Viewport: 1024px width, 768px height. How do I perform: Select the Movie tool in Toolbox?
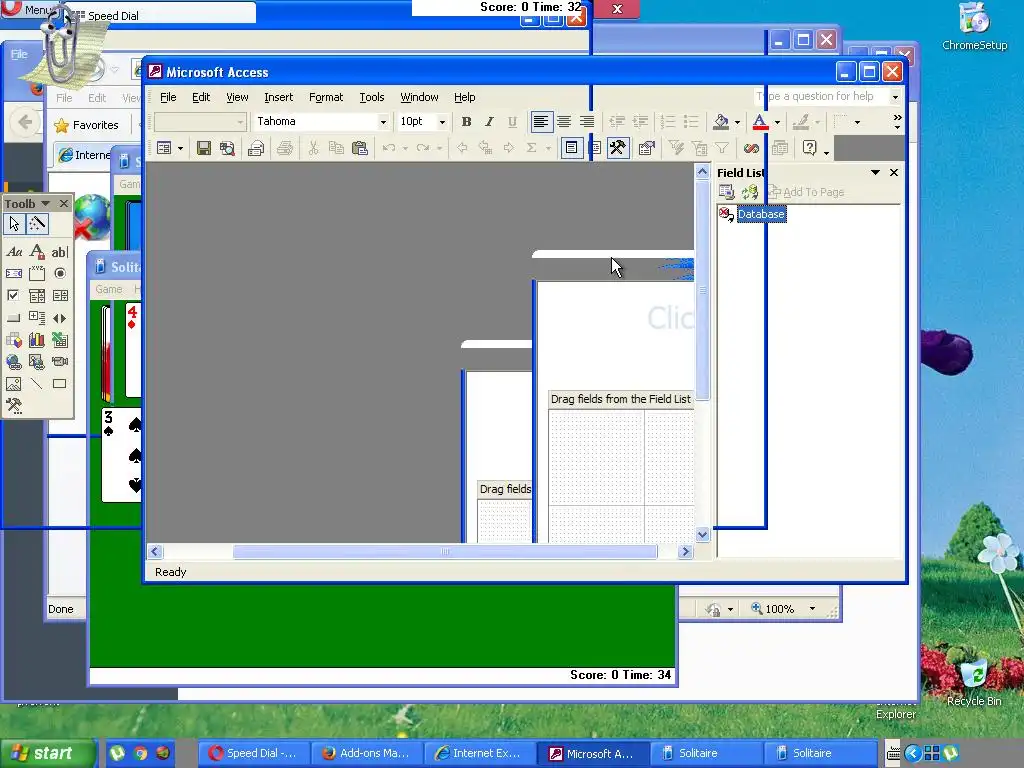click(59, 362)
